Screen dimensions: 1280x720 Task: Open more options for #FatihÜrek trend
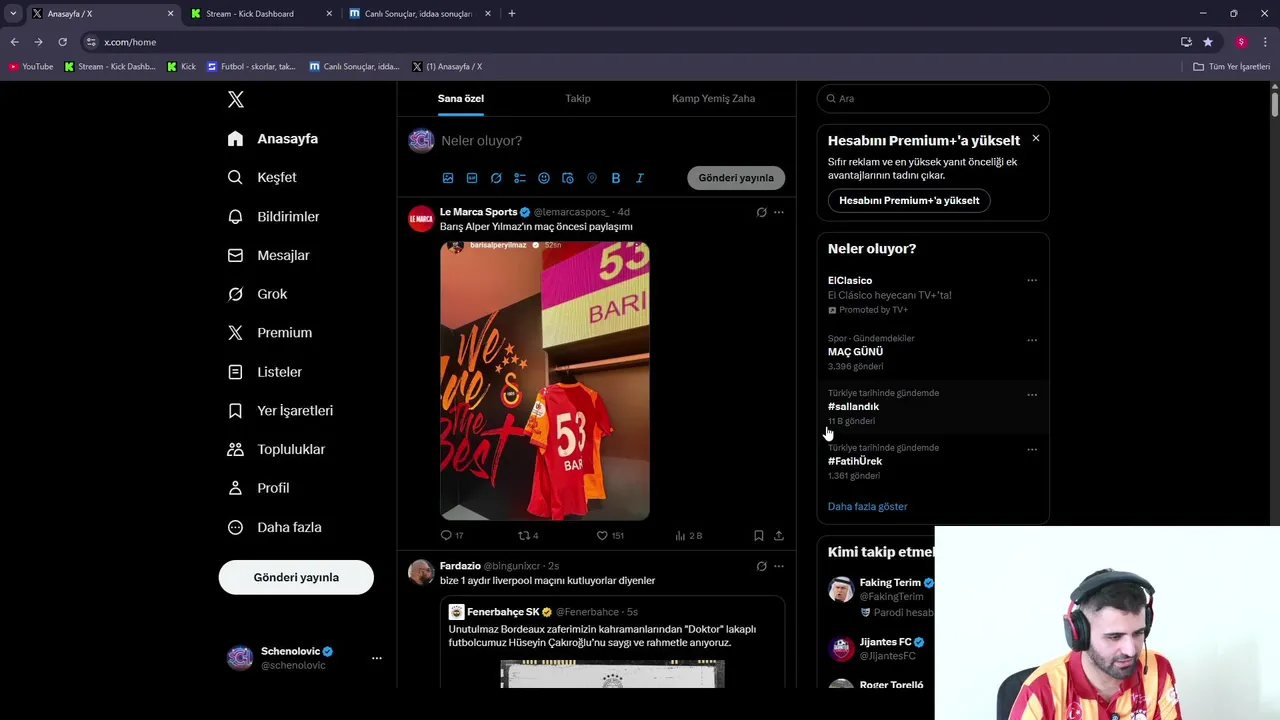click(x=1032, y=450)
